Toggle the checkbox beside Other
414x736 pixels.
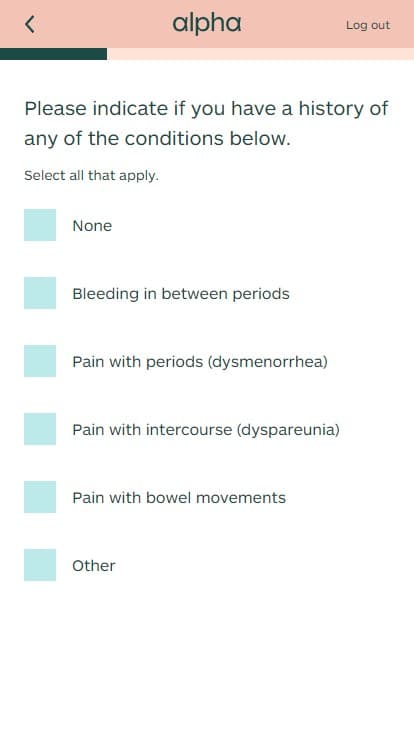click(40, 565)
